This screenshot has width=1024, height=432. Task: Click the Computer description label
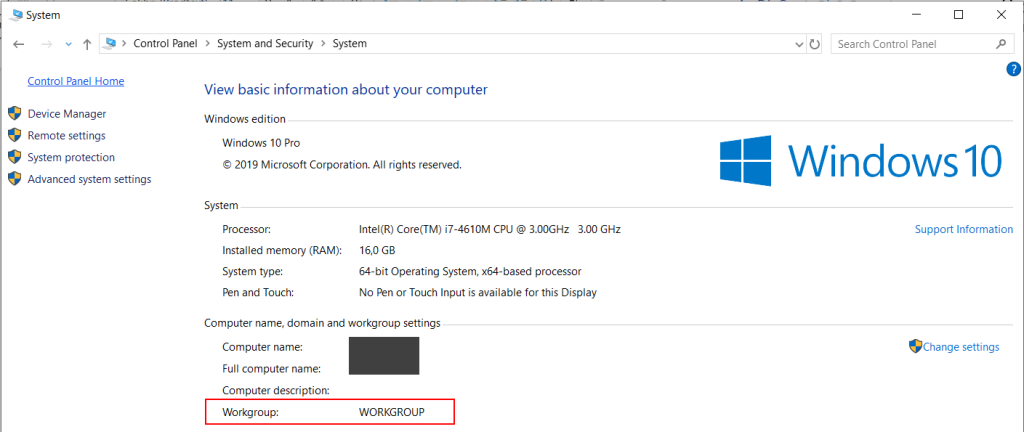275,390
